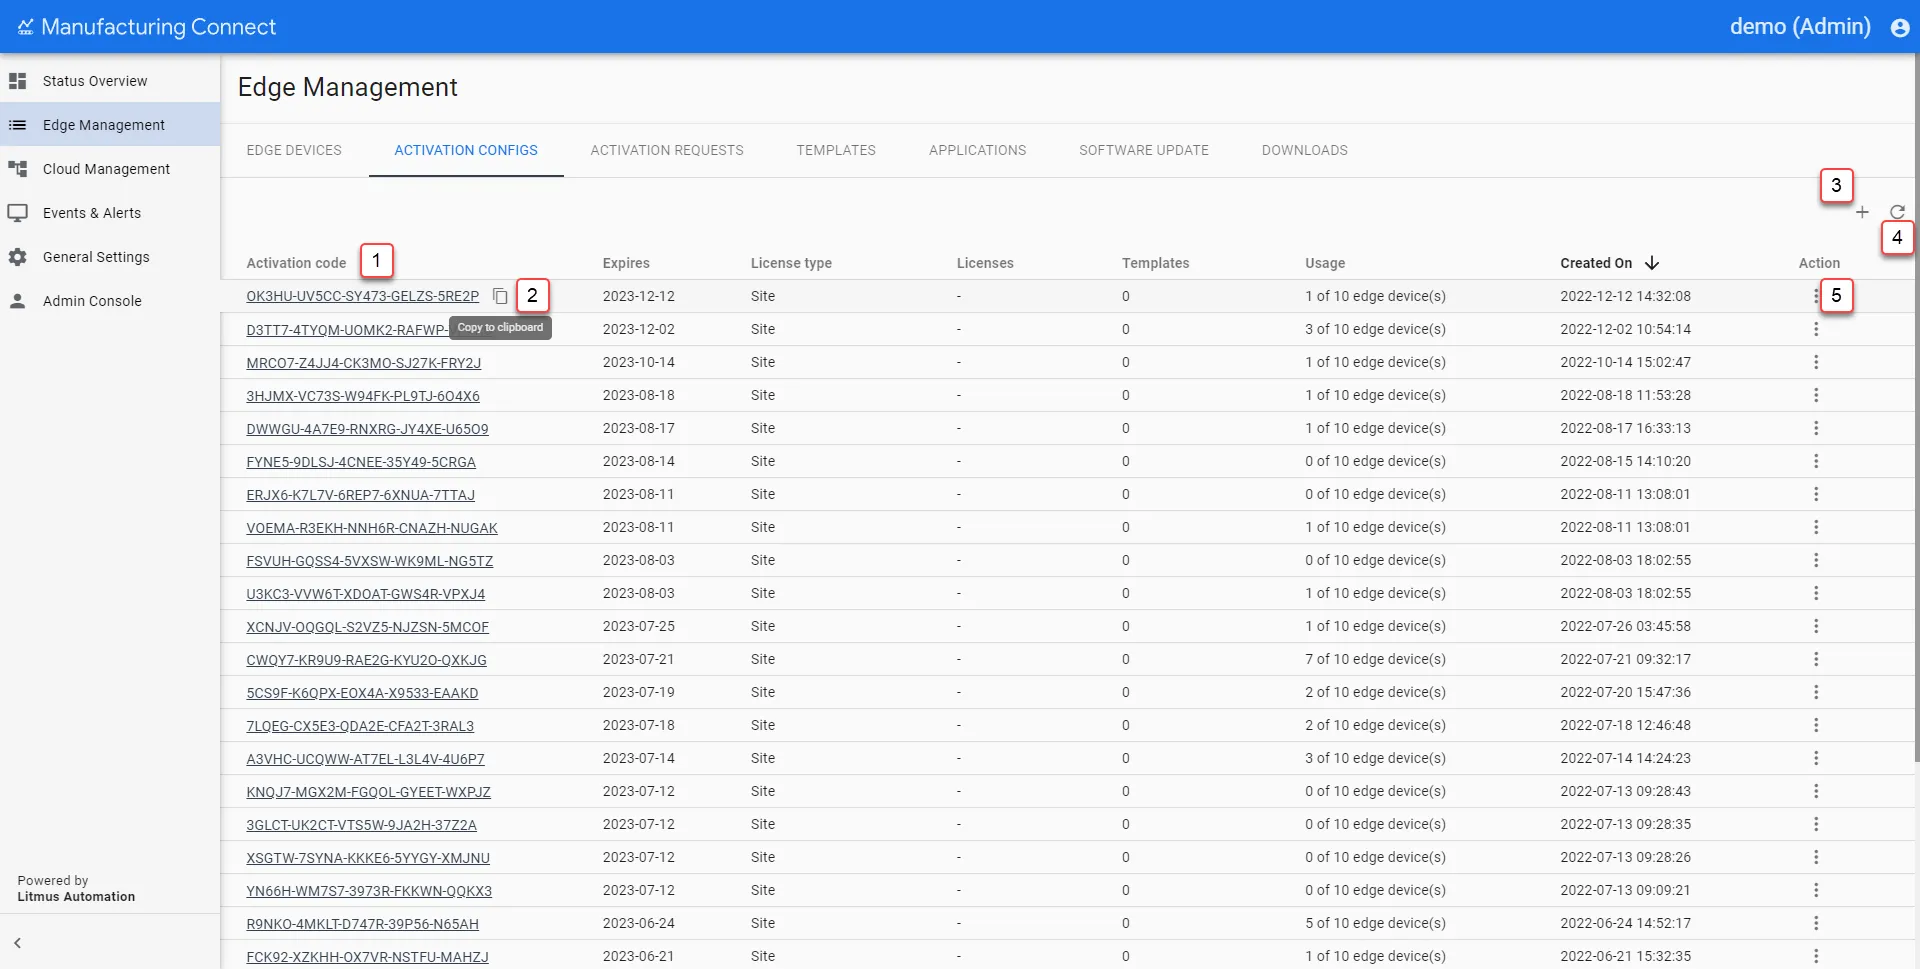Open Status Overview from the sidebar
Image resolution: width=1920 pixels, height=969 pixels.
(110, 81)
